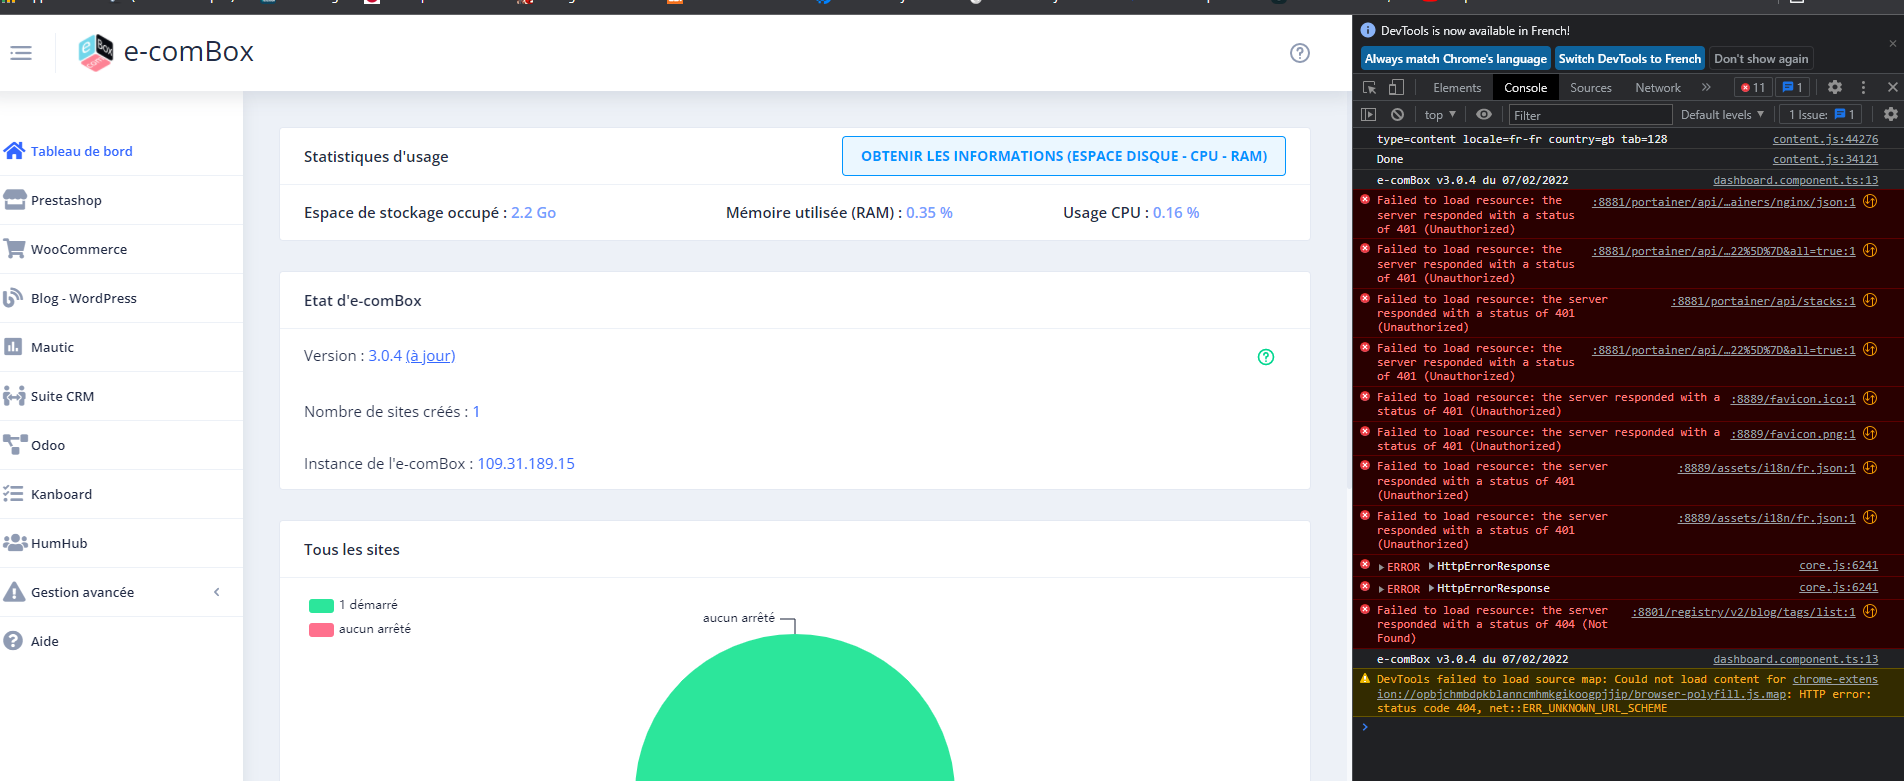1904x781 pixels.
Task: Open console settings gear icon
Action: click(x=1890, y=115)
